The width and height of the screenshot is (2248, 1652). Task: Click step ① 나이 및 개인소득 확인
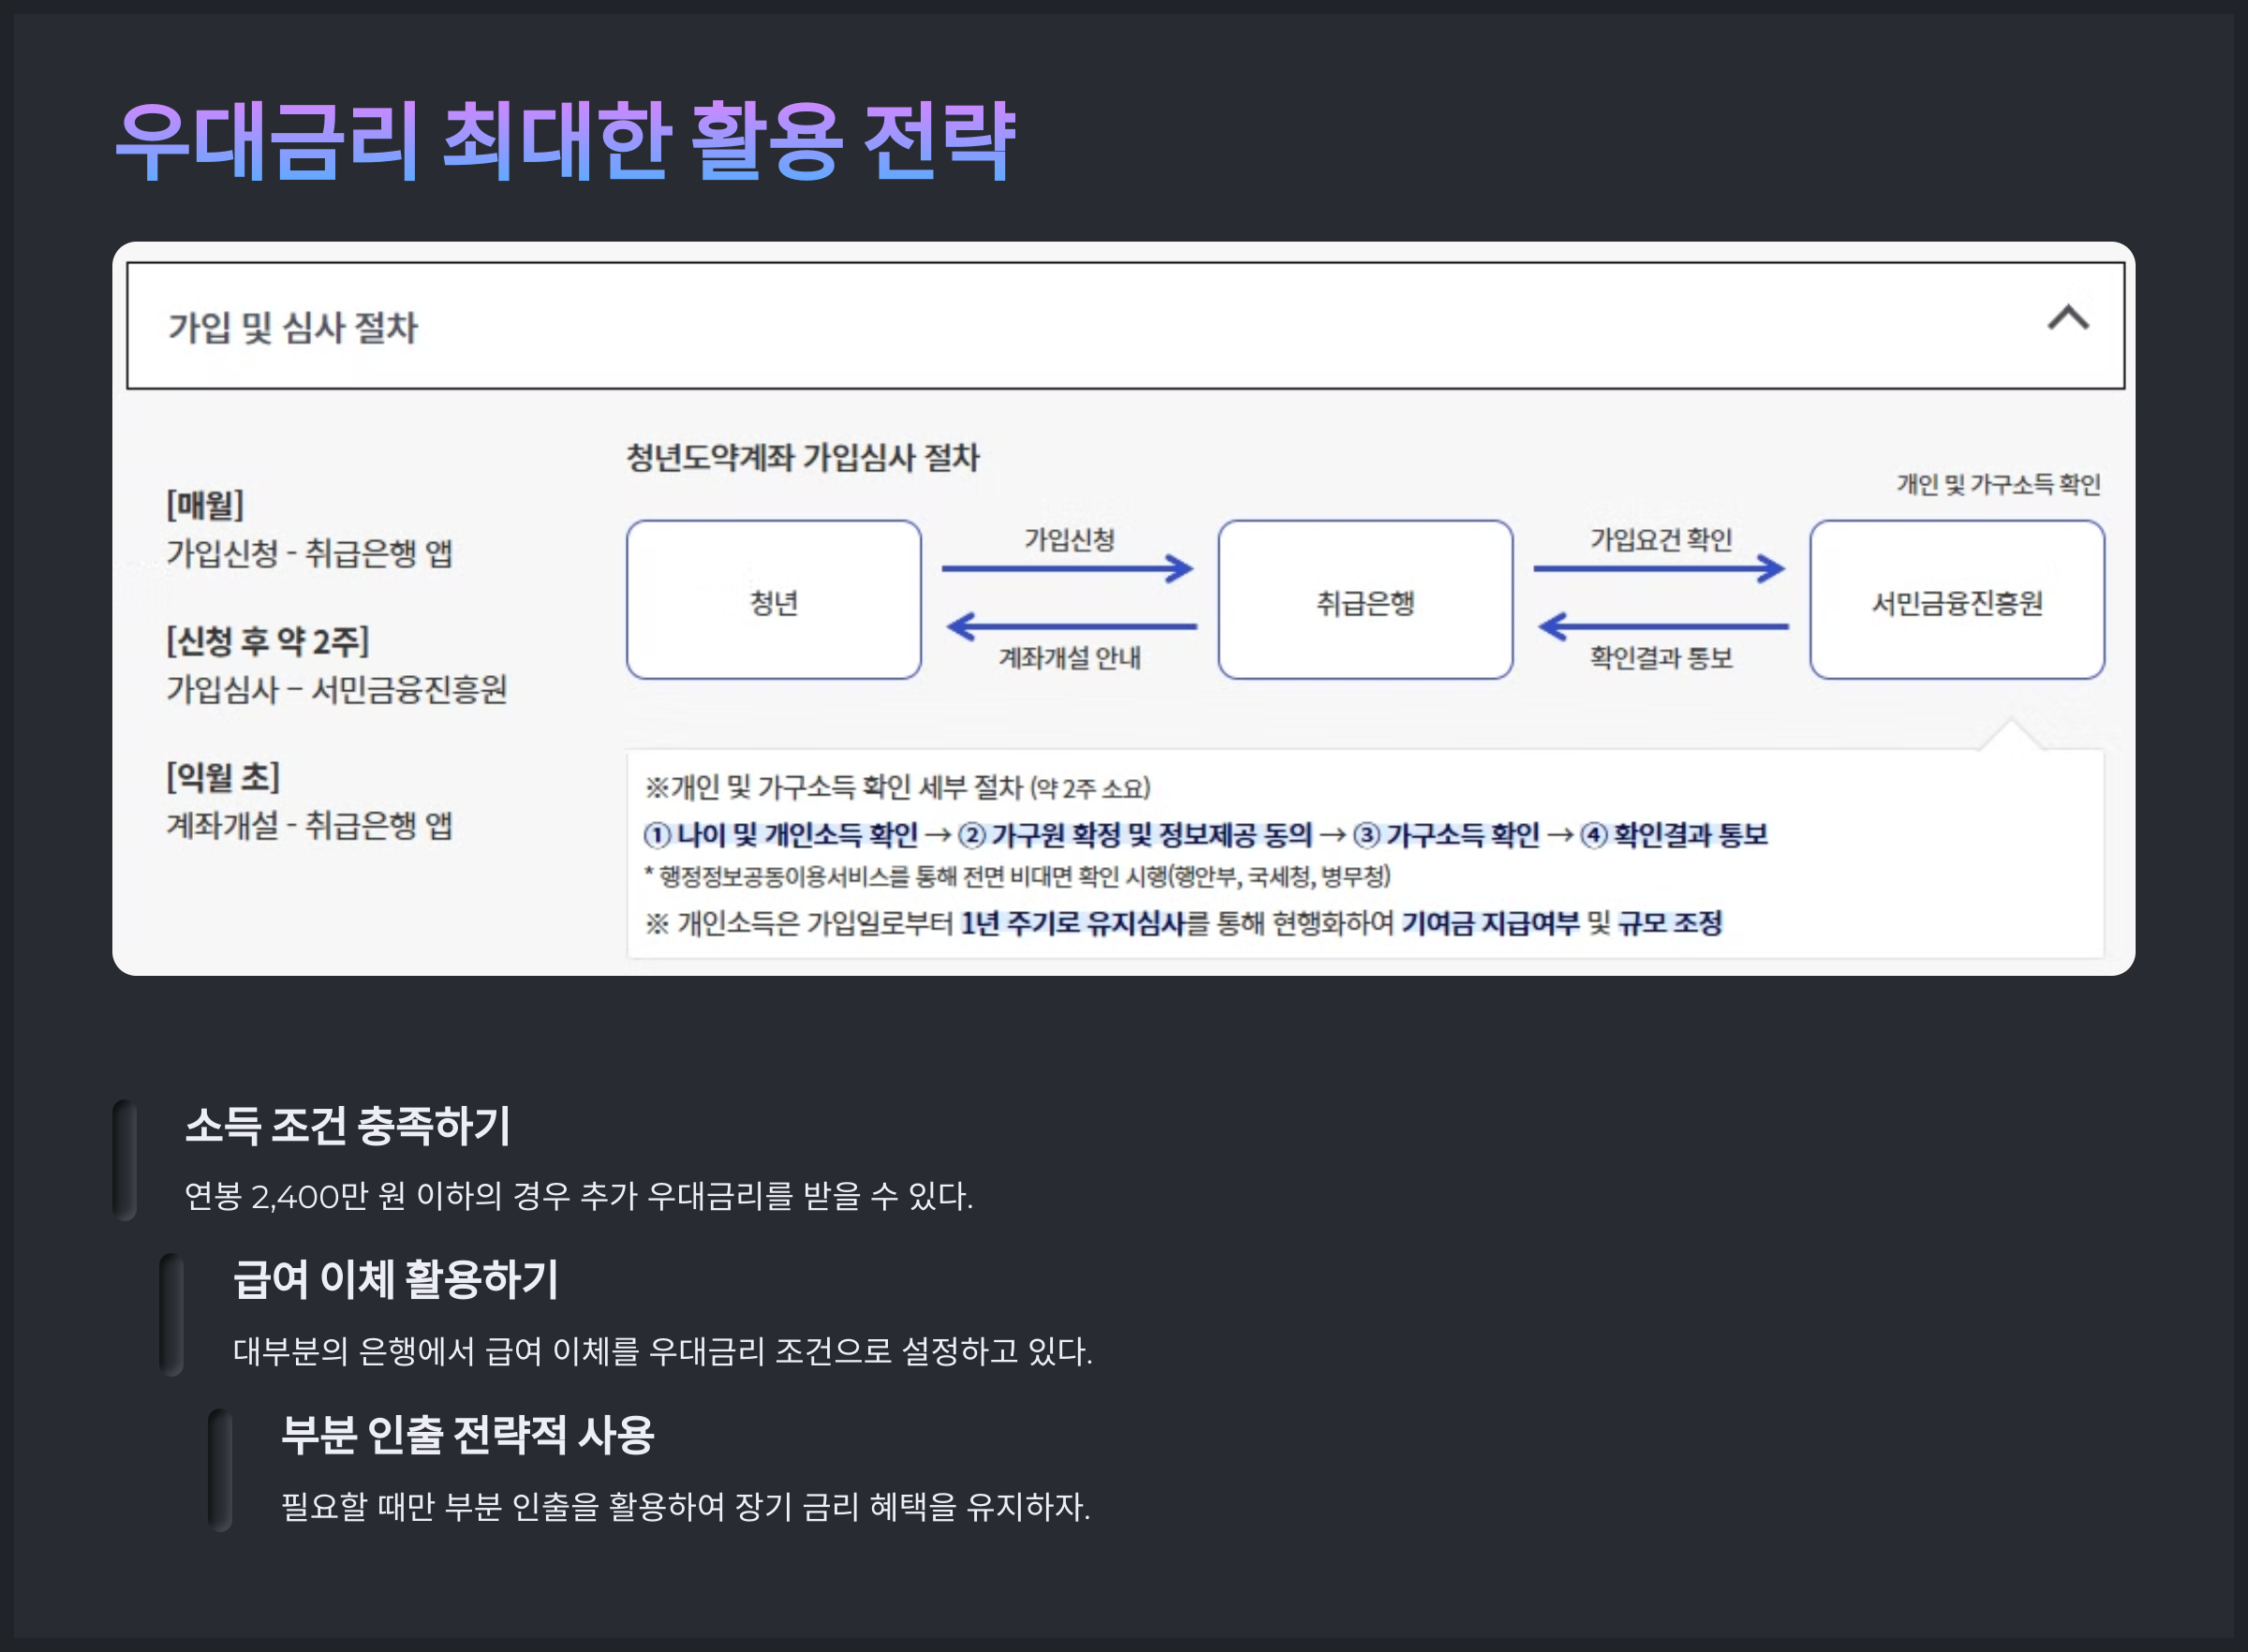pyautogui.click(x=781, y=834)
